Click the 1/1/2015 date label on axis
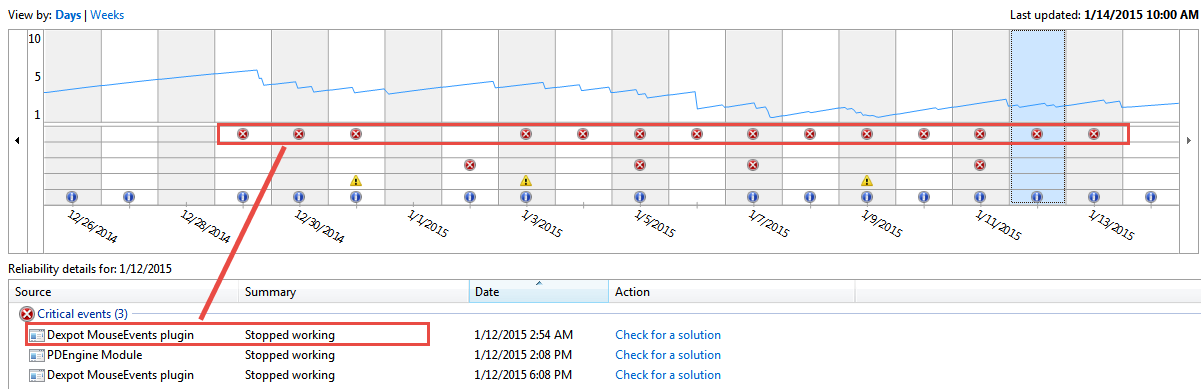This screenshot has width=1201, height=389. (x=427, y=222)
